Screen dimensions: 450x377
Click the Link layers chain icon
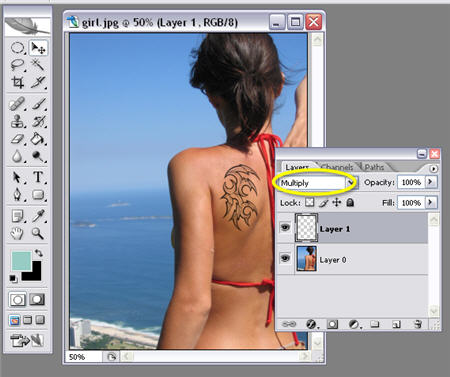point(289,324)
